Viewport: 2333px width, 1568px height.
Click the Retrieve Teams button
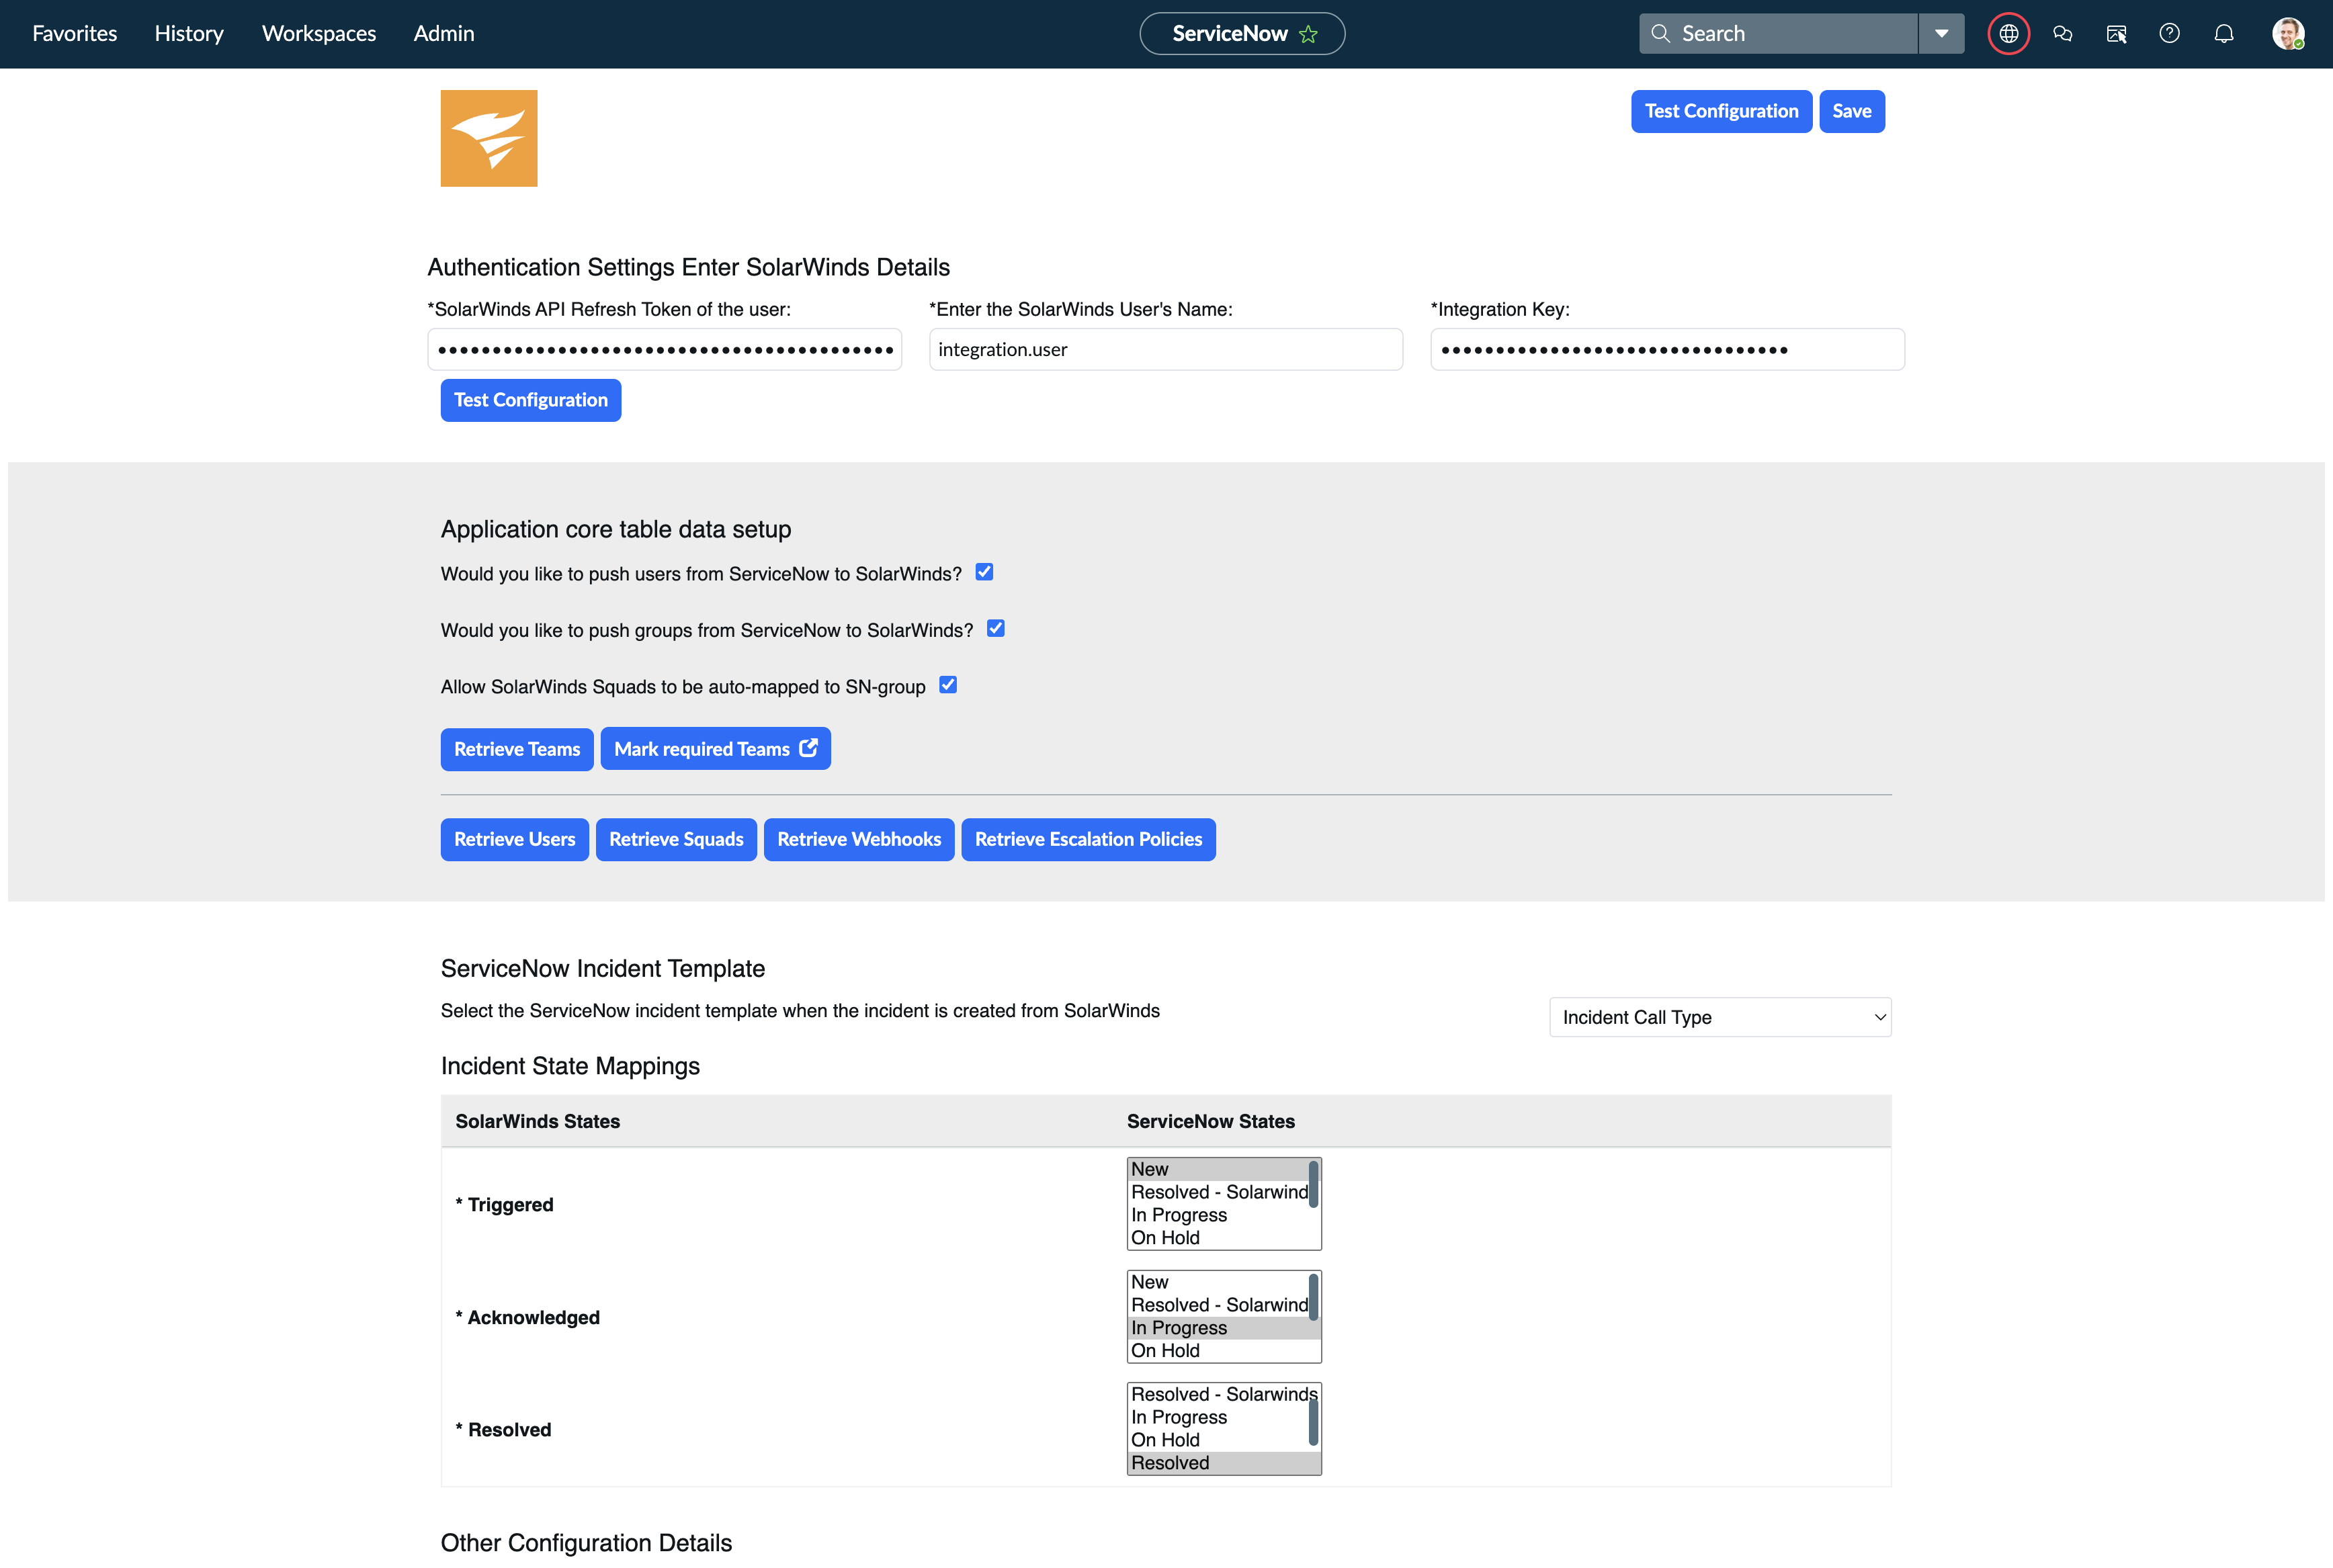(517, 749)
